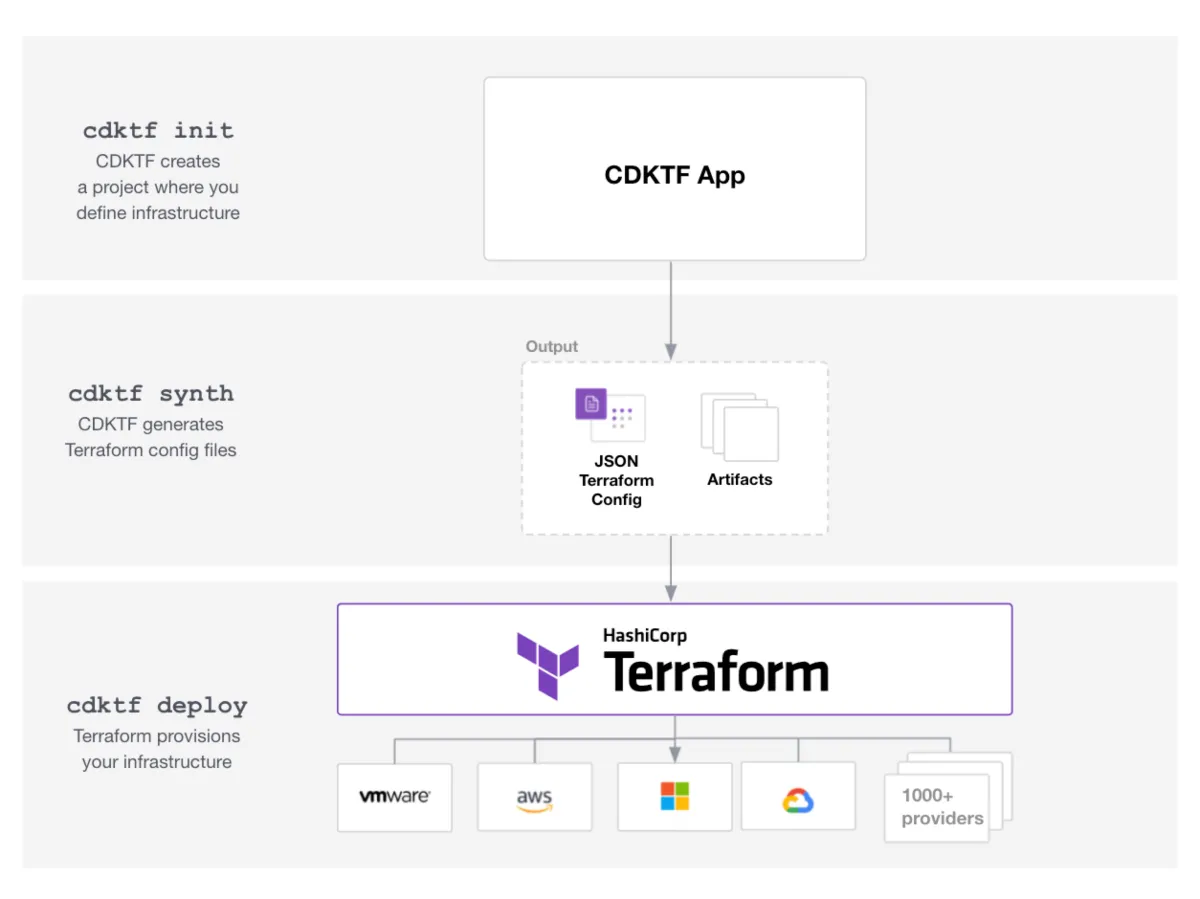The height and width of the screenshot is (899, 1200).
Task: Click the "Artifacts" caption text
Action: pos(740,479)
